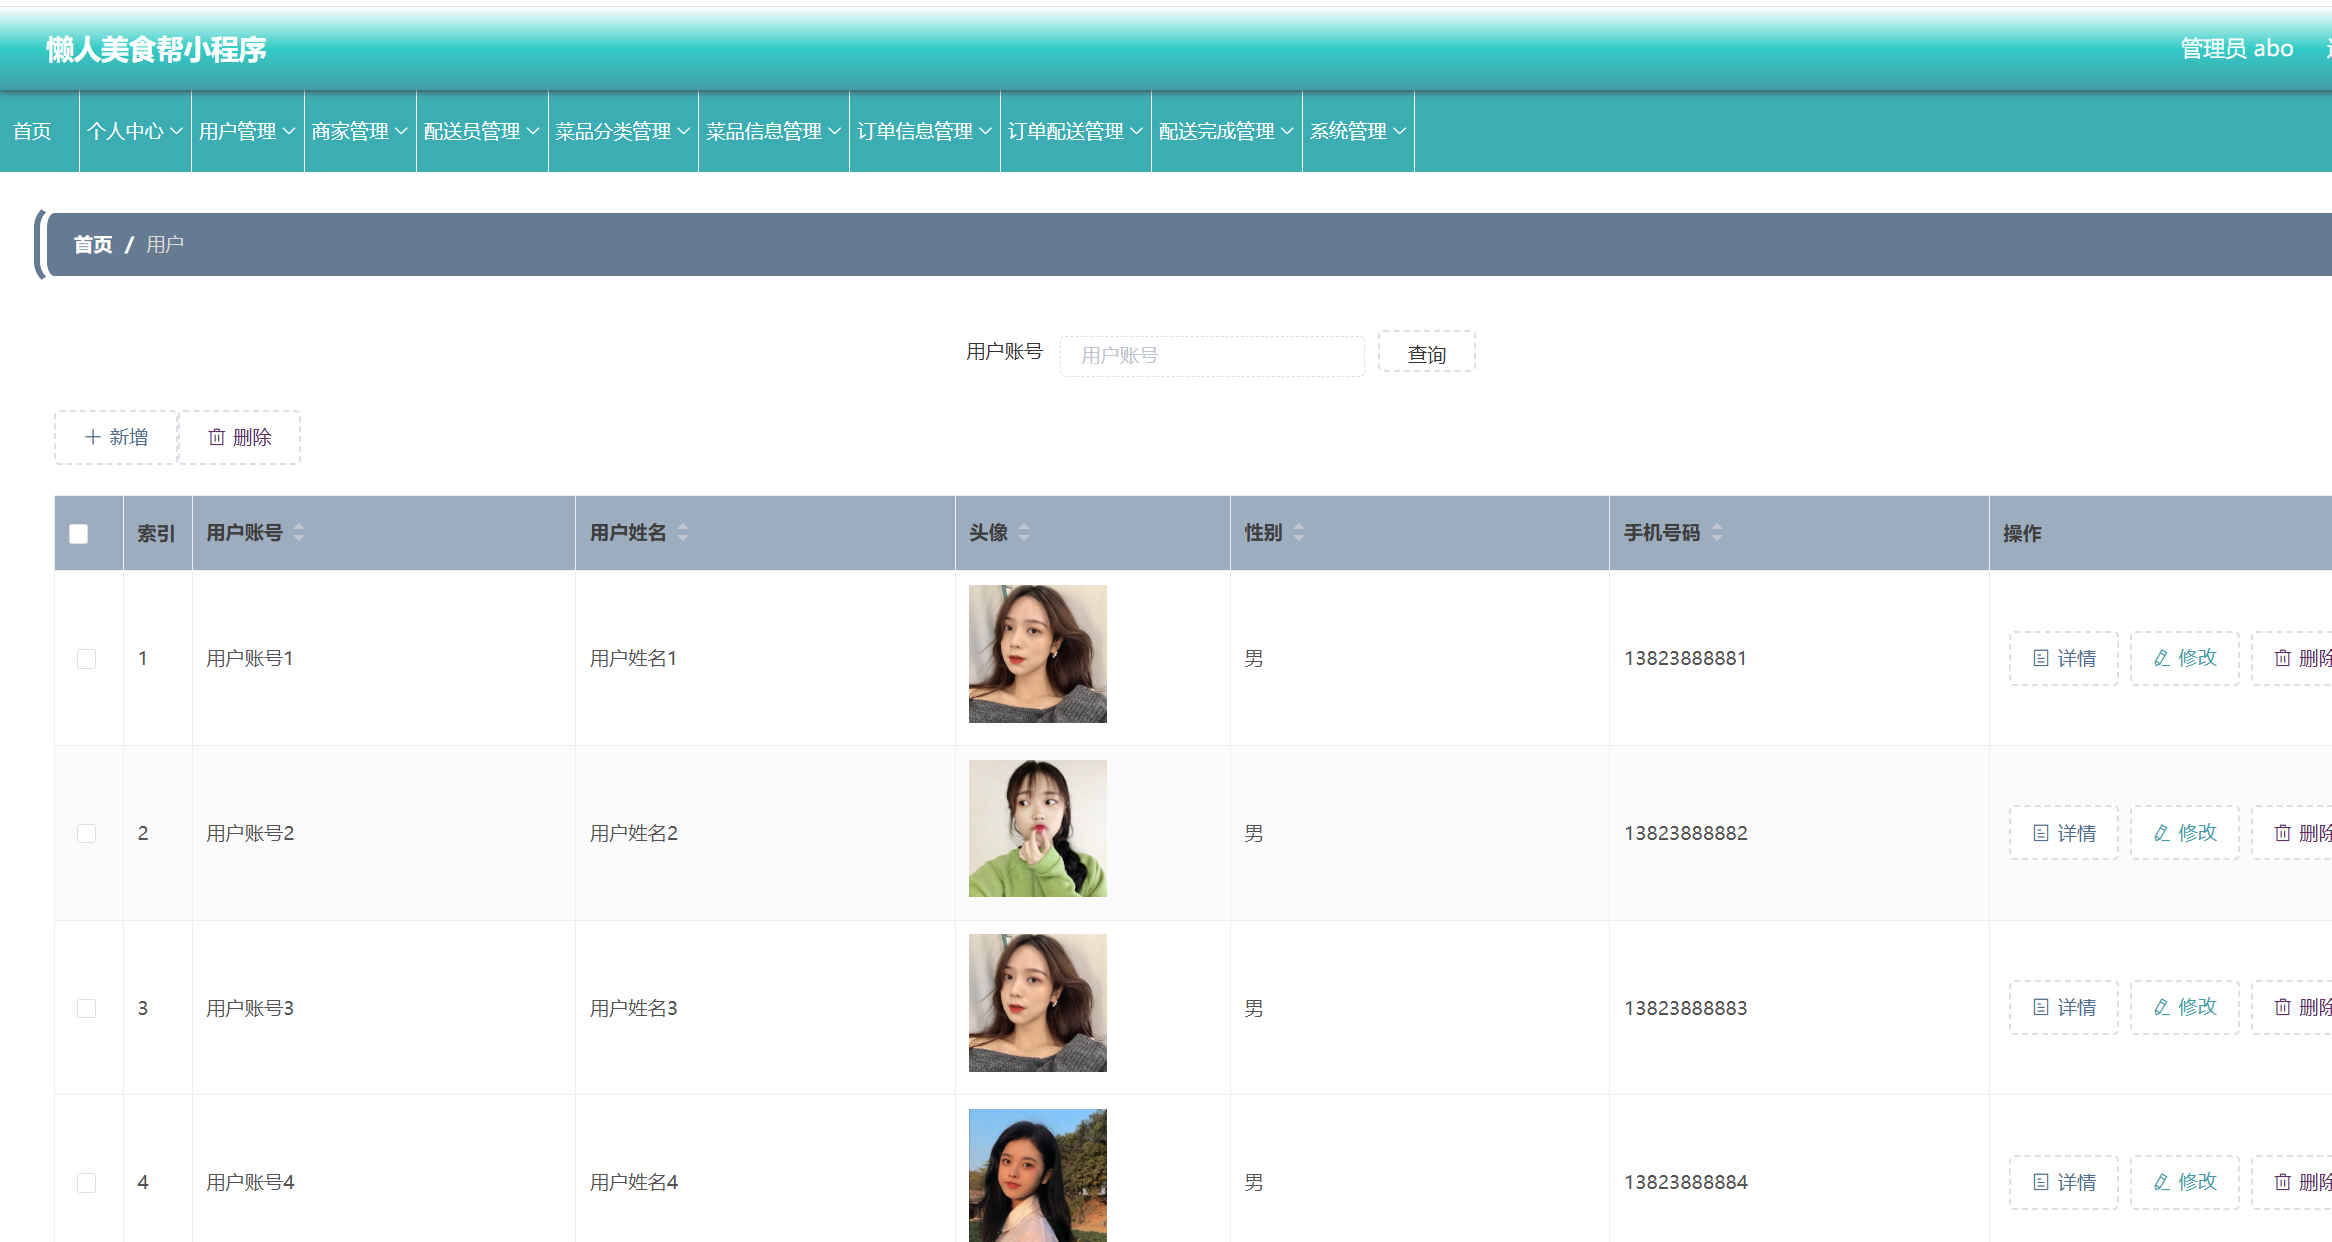The height and width of the screenshot is (1242, 2332).
Task: Sort table by 性别 column arrows
Action: coord(1299,533)
